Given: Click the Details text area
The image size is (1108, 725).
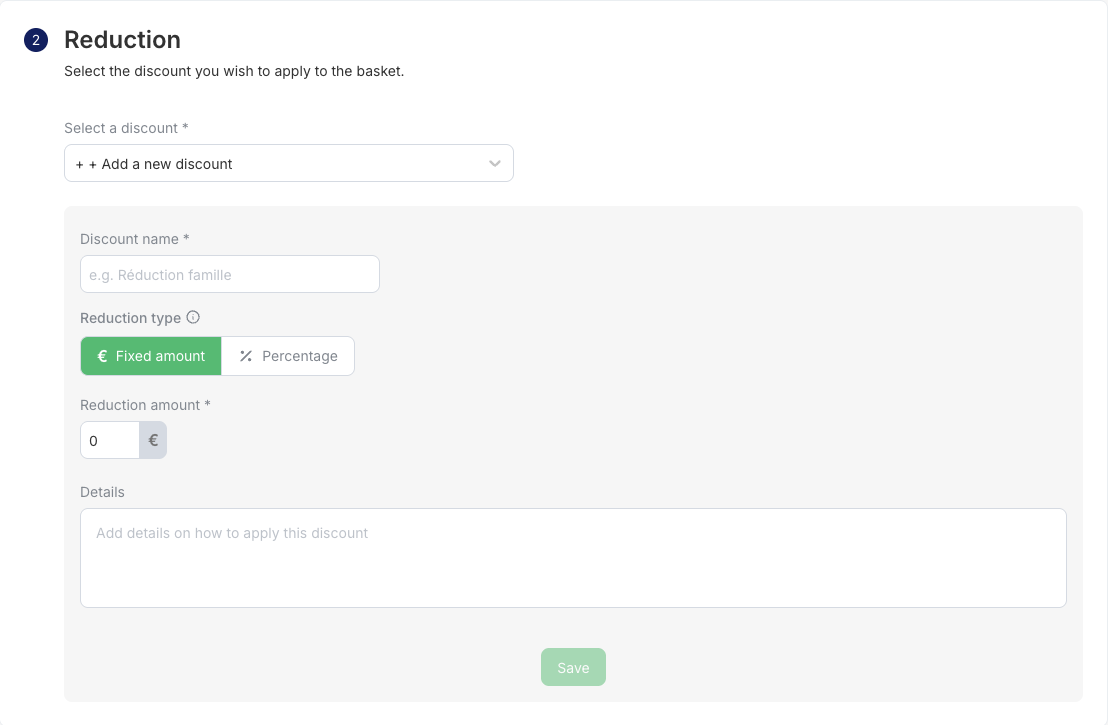Looking at the screenshot, I should click(x=573, y=558).
